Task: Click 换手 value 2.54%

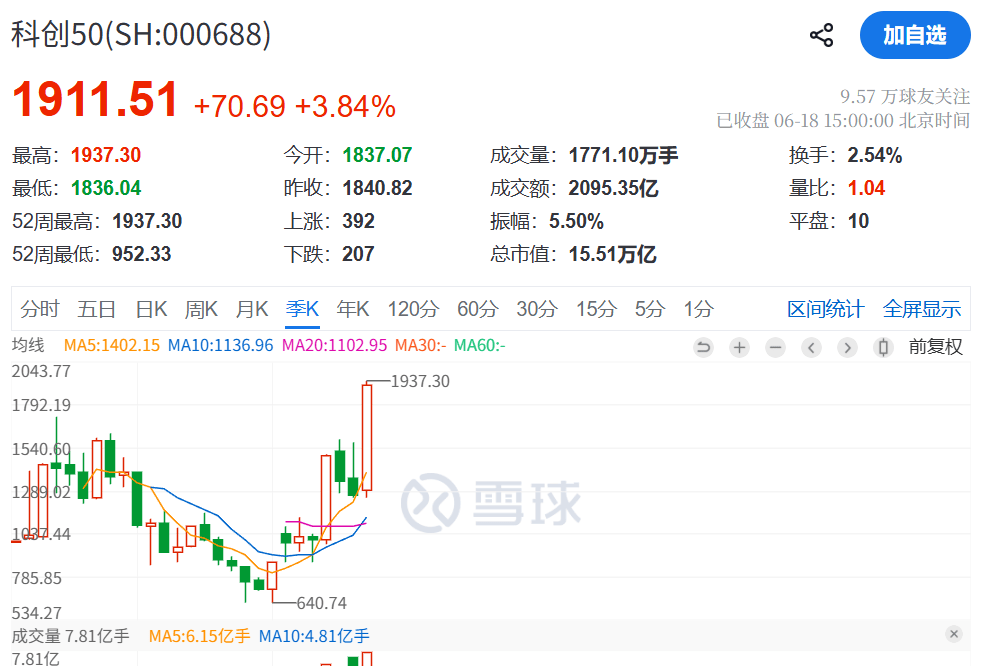Action: coord(875,155)
